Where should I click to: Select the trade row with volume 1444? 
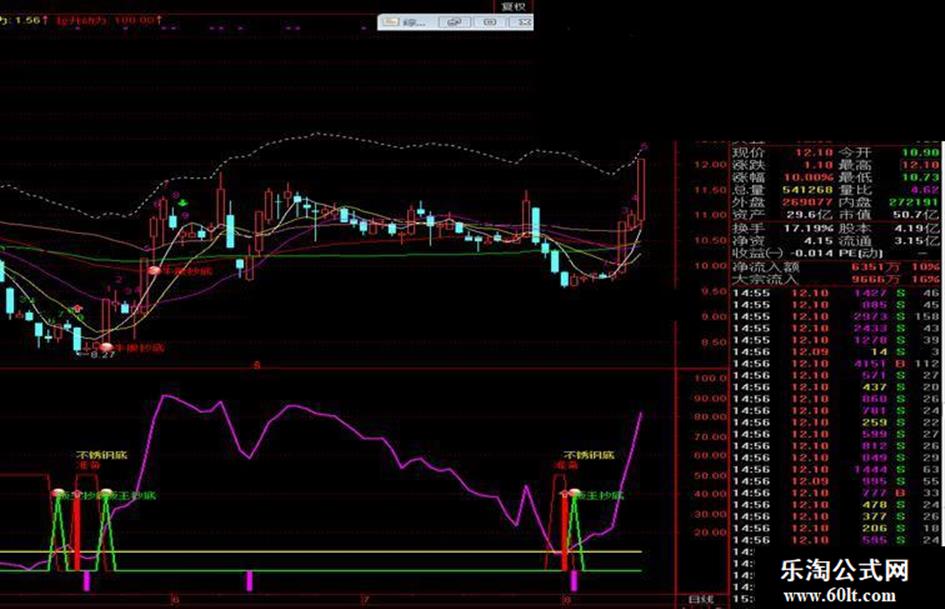[x=836, y=469]
